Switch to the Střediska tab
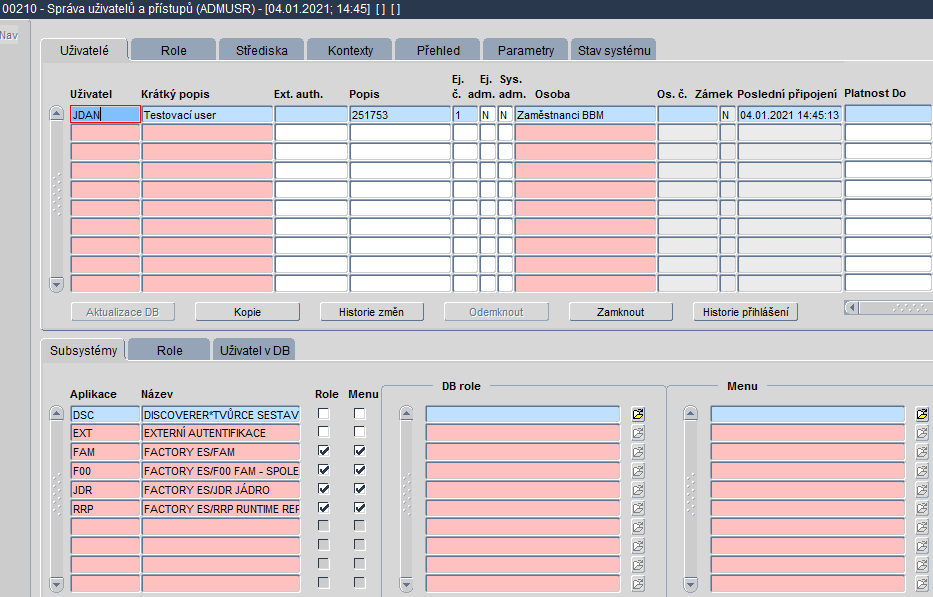The width and height of the screenshot is (933, 597). point(261,51)
